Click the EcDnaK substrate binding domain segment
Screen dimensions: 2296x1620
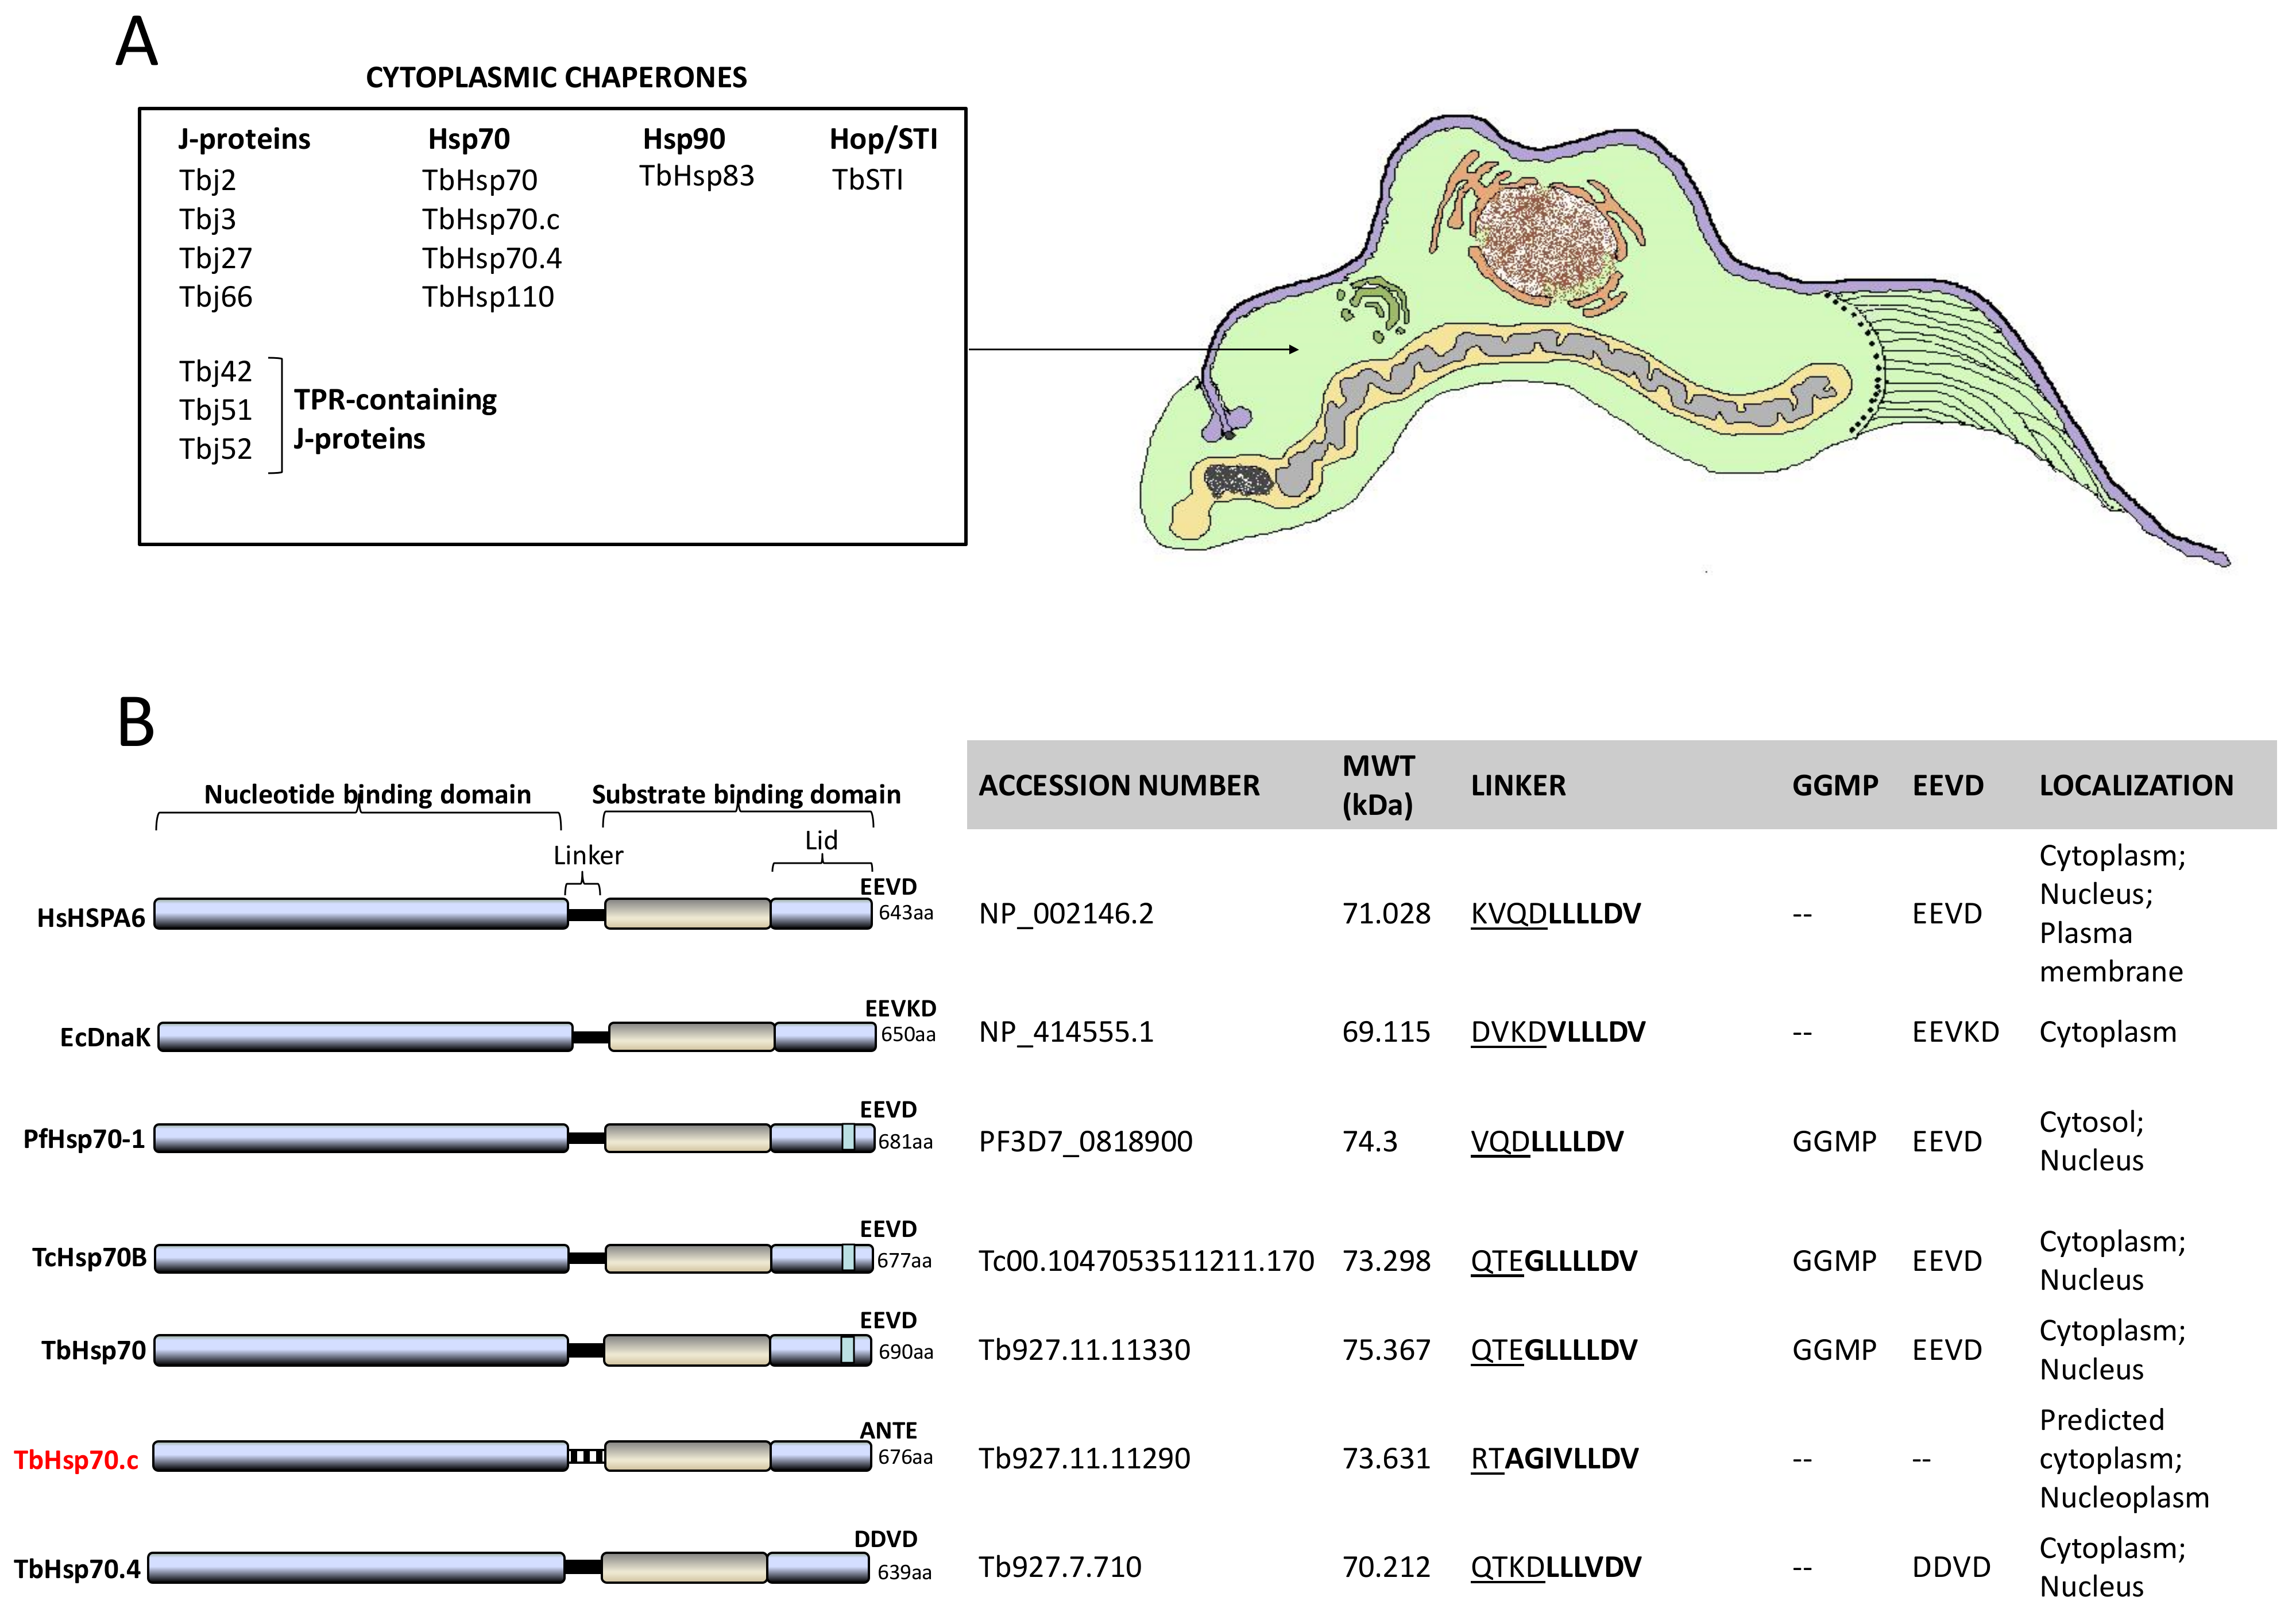coord(691,1037)
